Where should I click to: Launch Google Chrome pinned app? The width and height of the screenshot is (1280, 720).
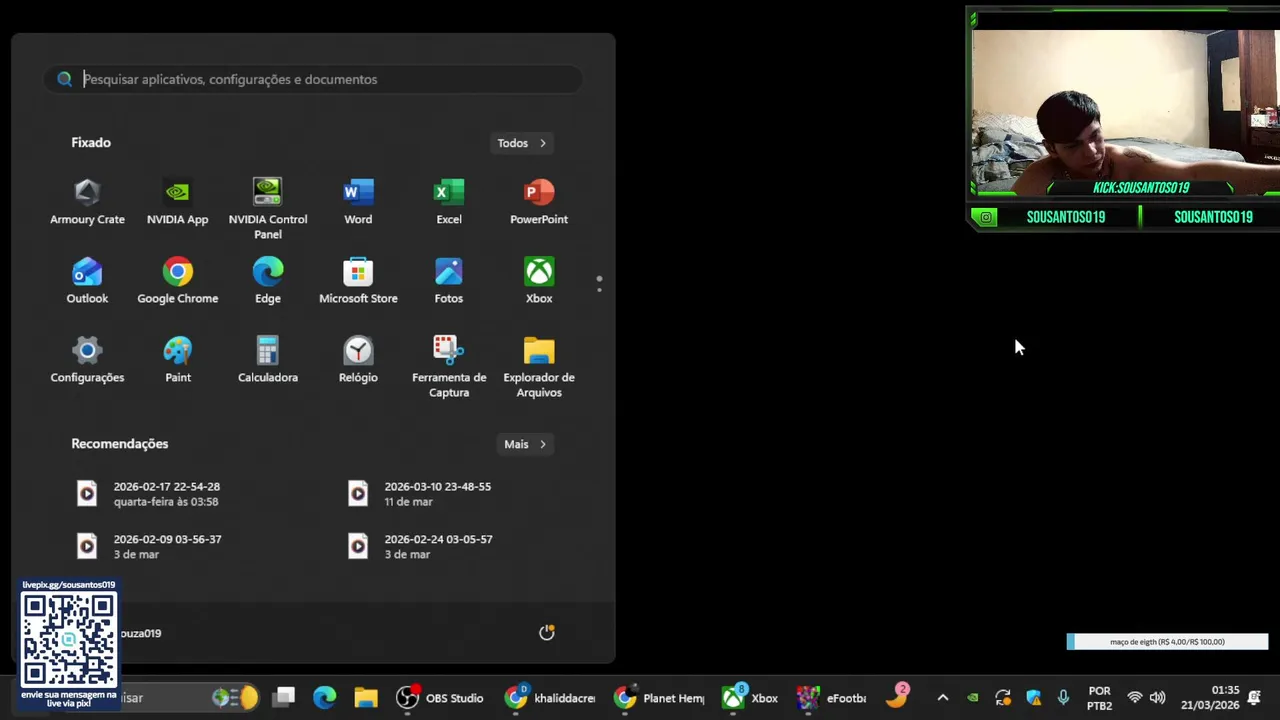pos(177,281)
